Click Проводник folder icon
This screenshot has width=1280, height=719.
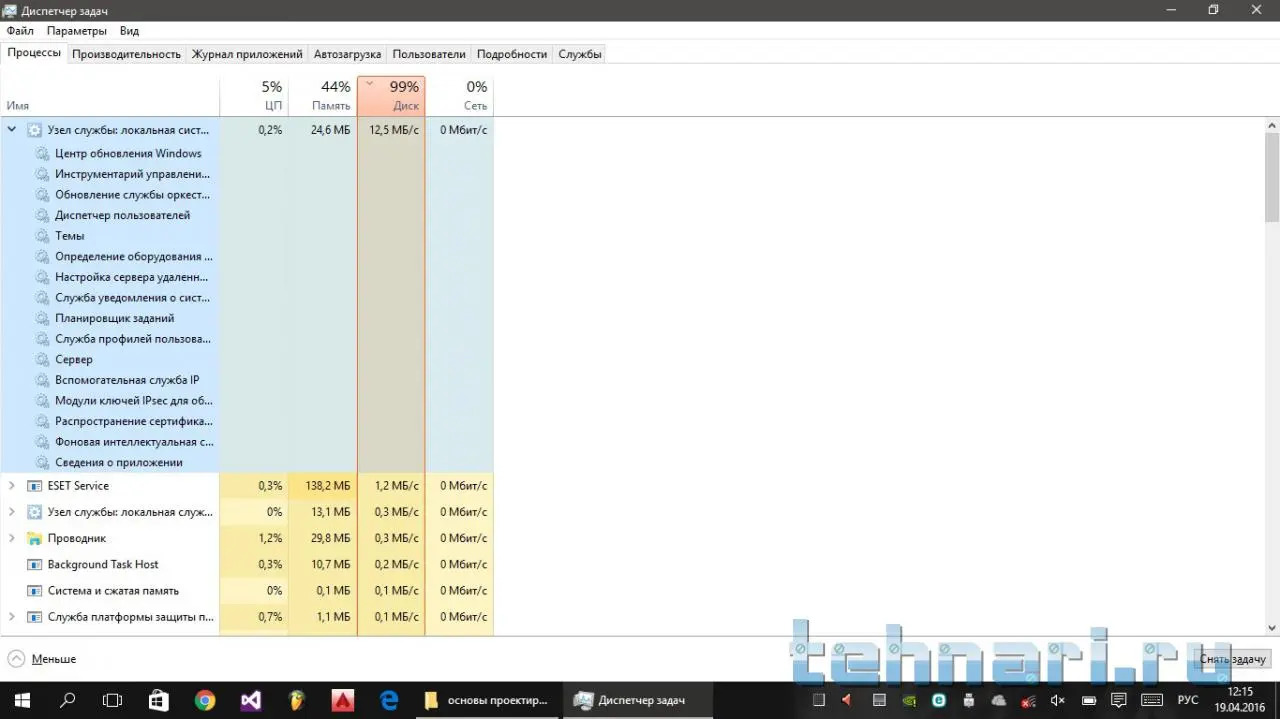coord(34,538)
